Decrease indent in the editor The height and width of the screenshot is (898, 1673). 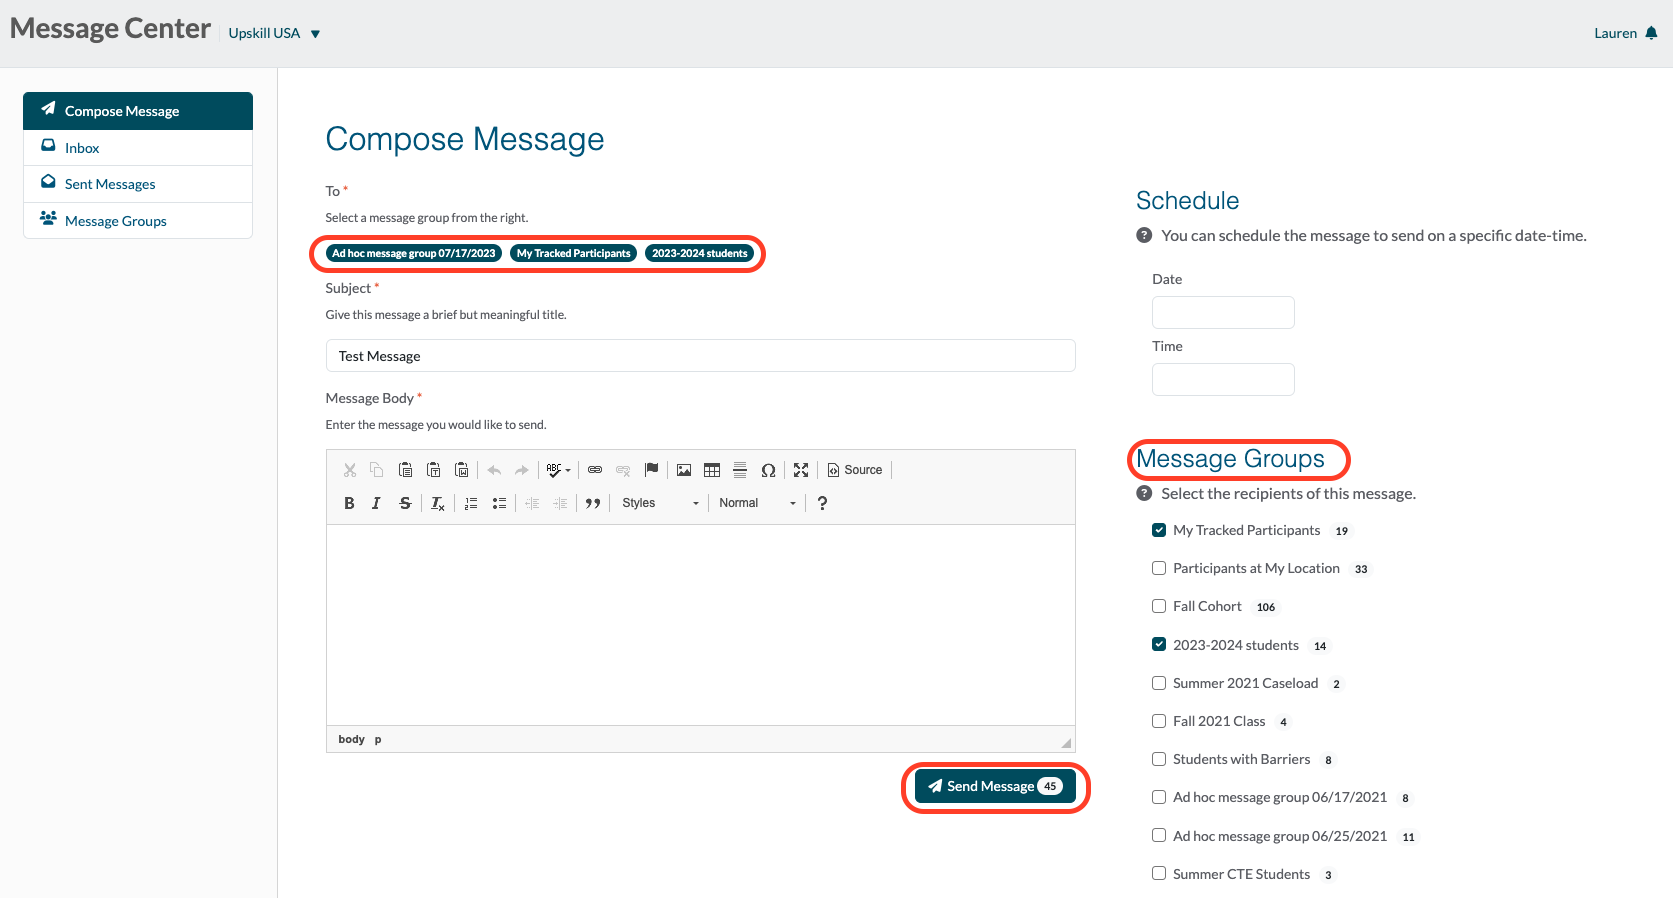tap(532, 503)
